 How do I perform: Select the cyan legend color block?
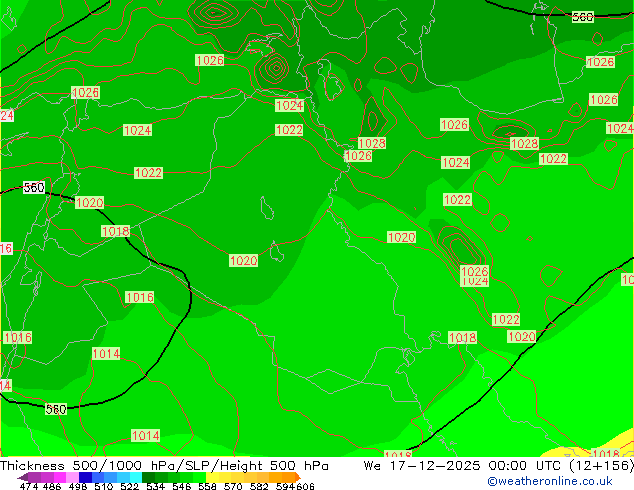tap(136, 477)
